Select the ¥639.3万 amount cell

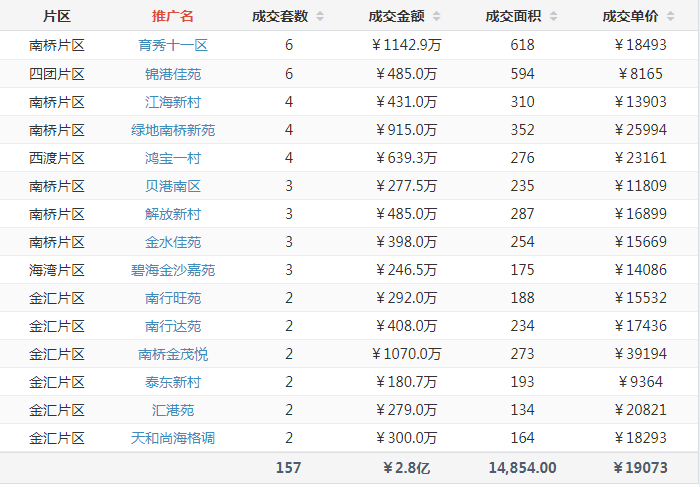tap(406, 158)
